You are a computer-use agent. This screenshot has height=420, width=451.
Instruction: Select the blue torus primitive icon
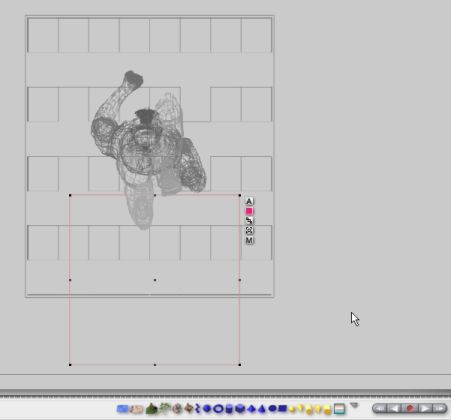pyautogui.click(x=218, y=408)
